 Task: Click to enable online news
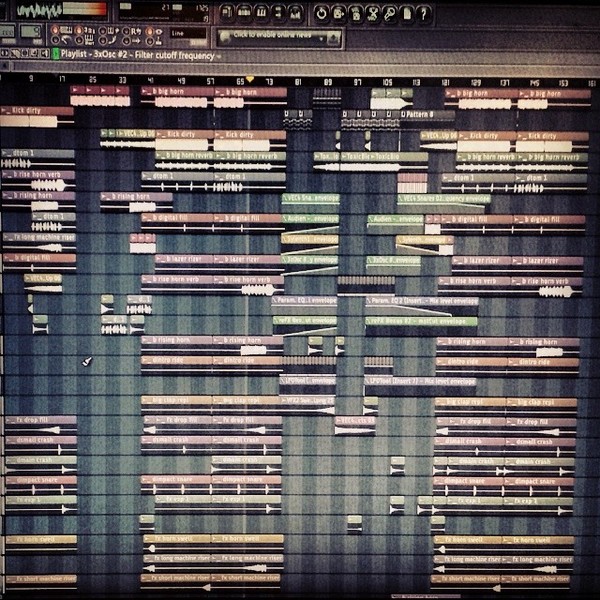click(x=272, y=35)
